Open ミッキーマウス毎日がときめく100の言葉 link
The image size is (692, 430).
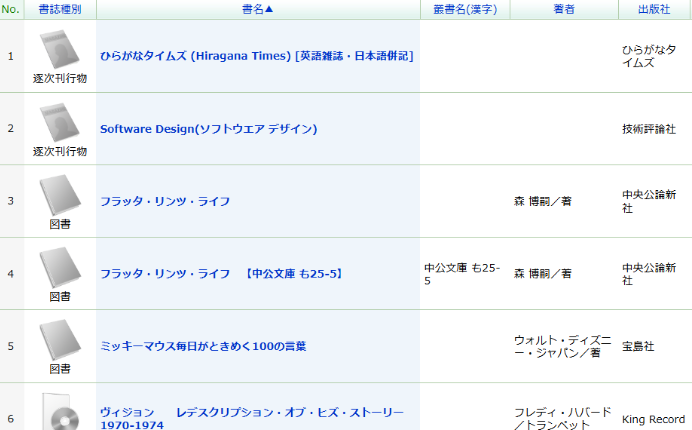(203, 346)
